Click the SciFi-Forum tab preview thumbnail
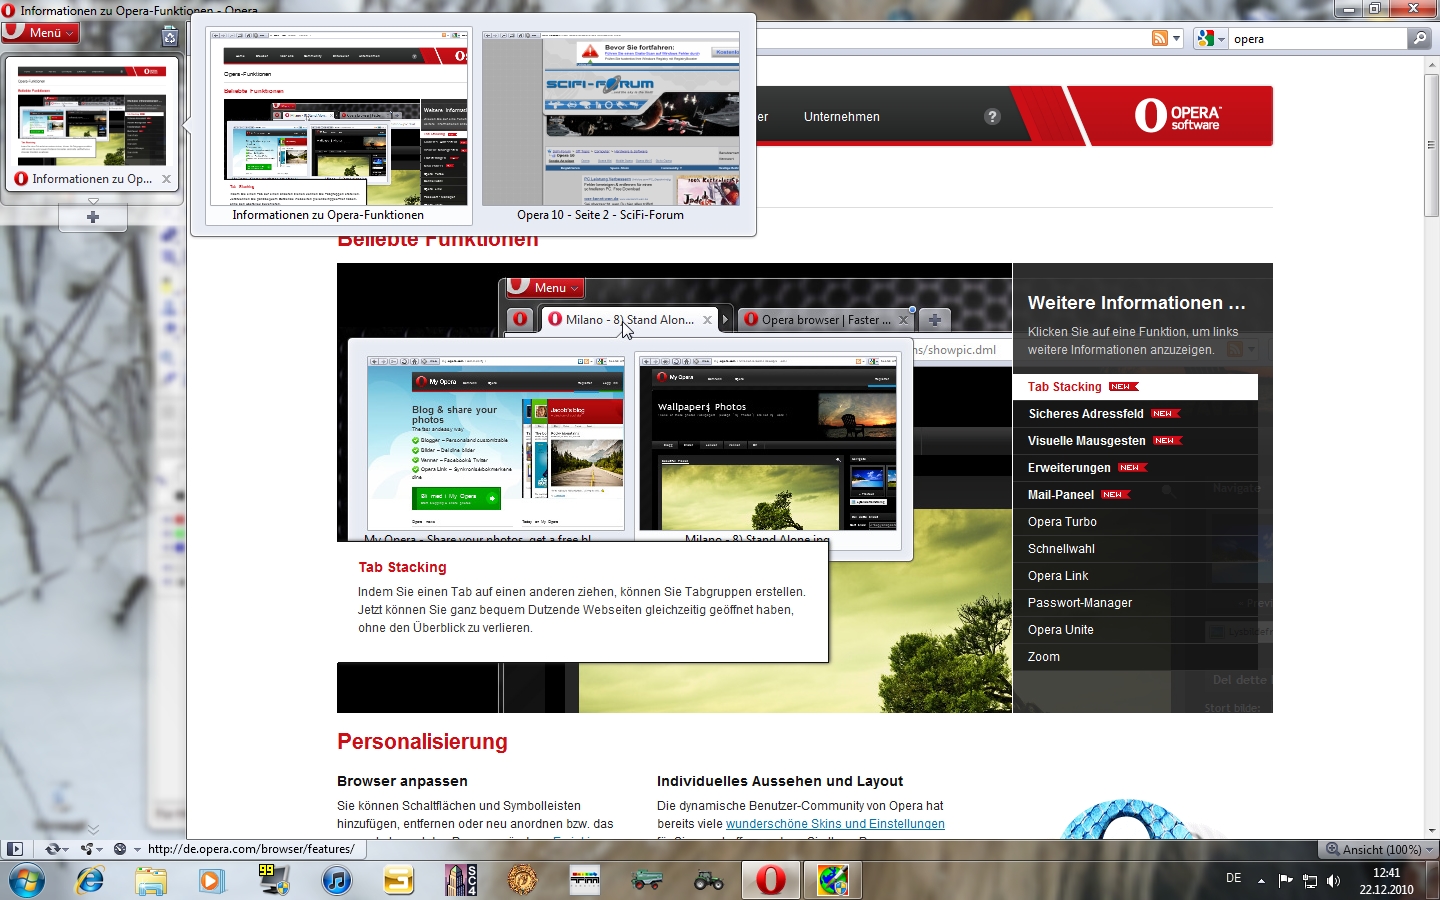The width and height of the screenshot is (1440, 900). pos(611,120)
